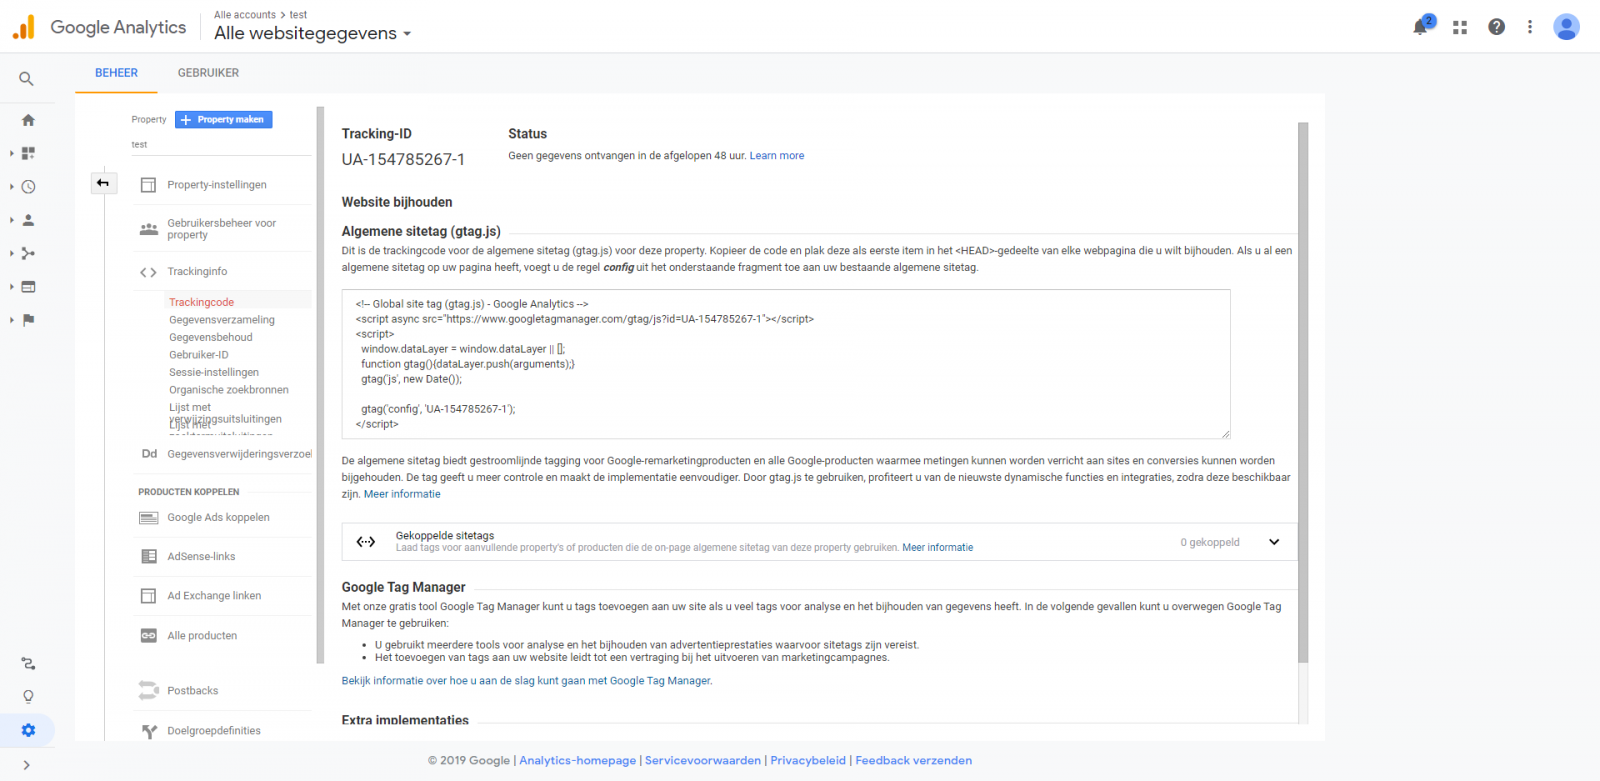Select Sessie-instellingen menu item
The image size is (1600, 781).
pyautogui.click(x=214, y=372)
